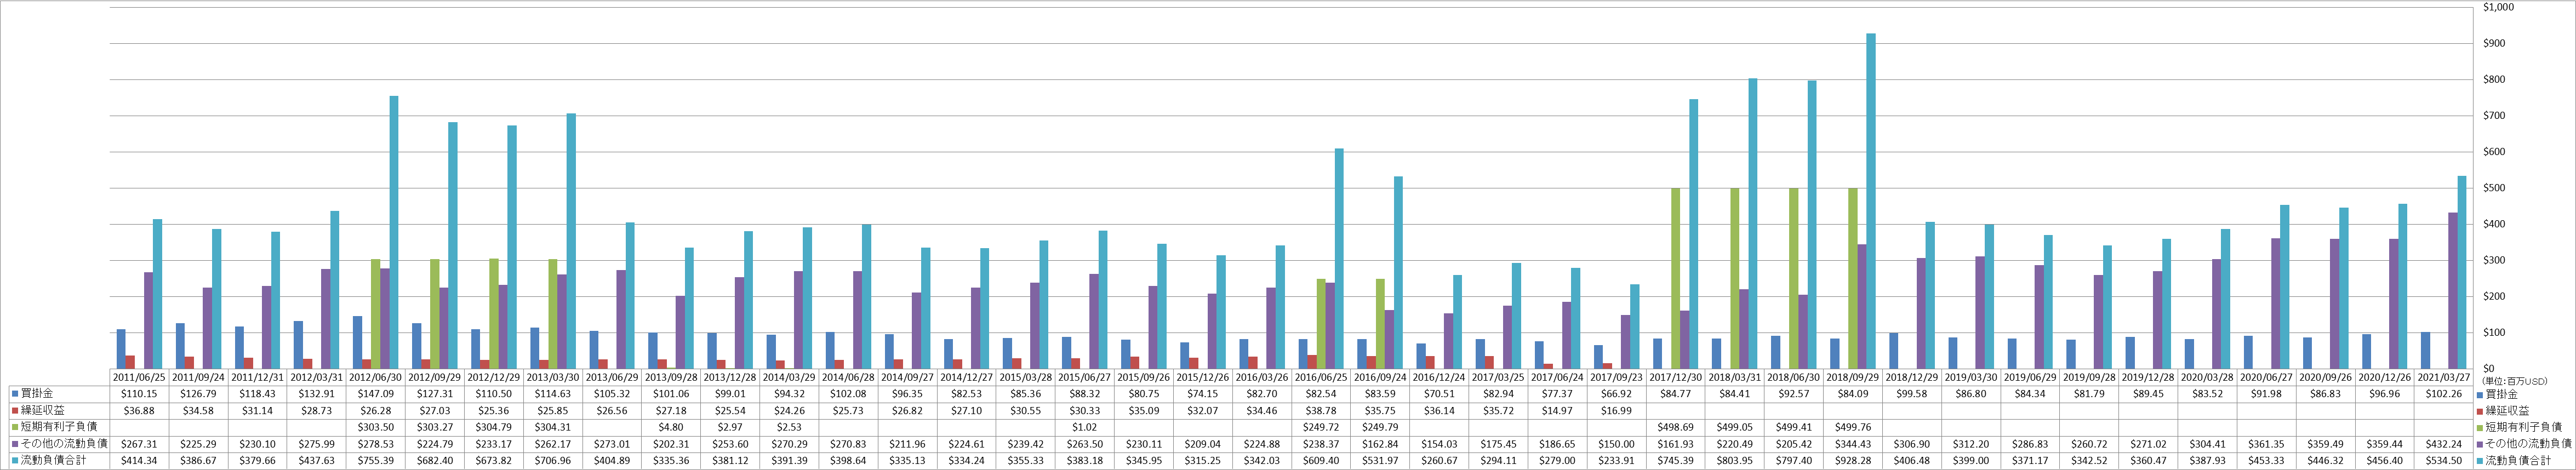Click the $414.34 total liabilities cell

(139, 460)
